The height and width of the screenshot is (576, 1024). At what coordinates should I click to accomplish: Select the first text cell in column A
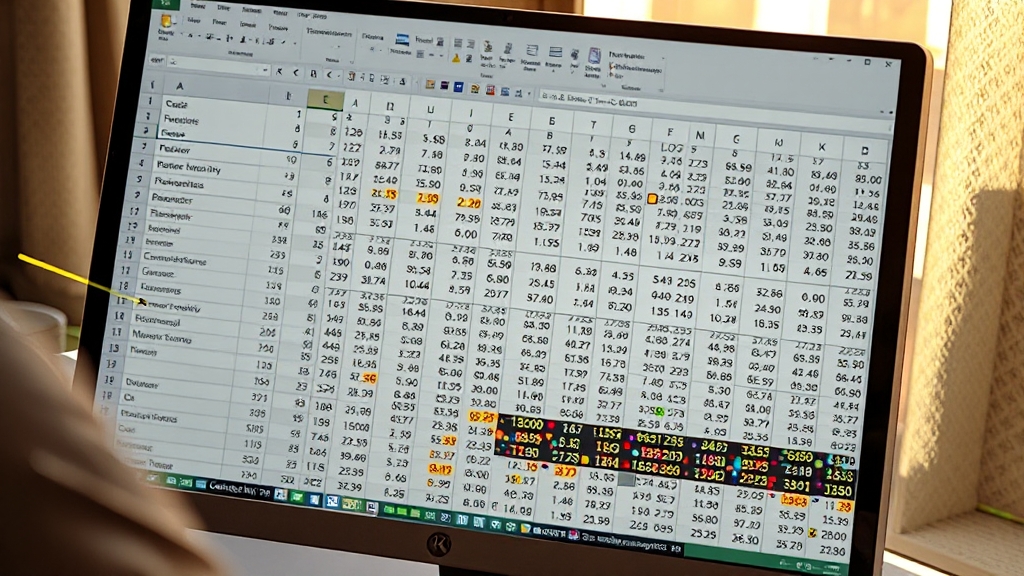coord(178,104)
